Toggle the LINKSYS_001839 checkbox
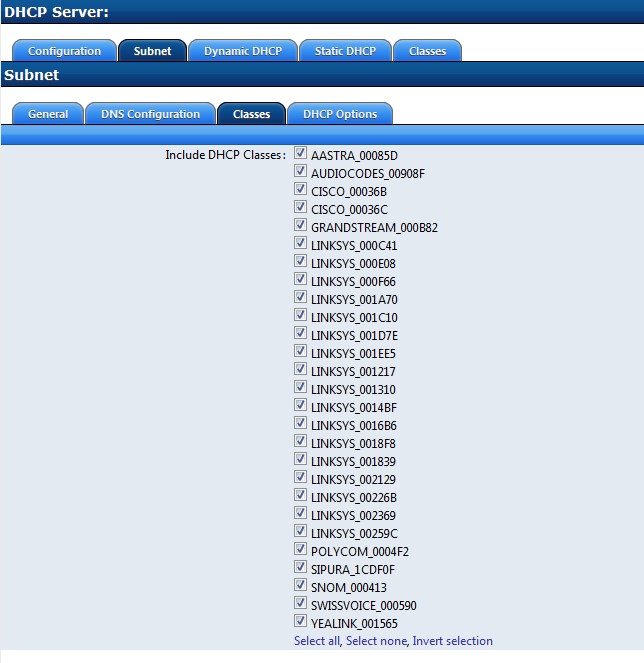The image size is (644, 663). coord(300,459)
